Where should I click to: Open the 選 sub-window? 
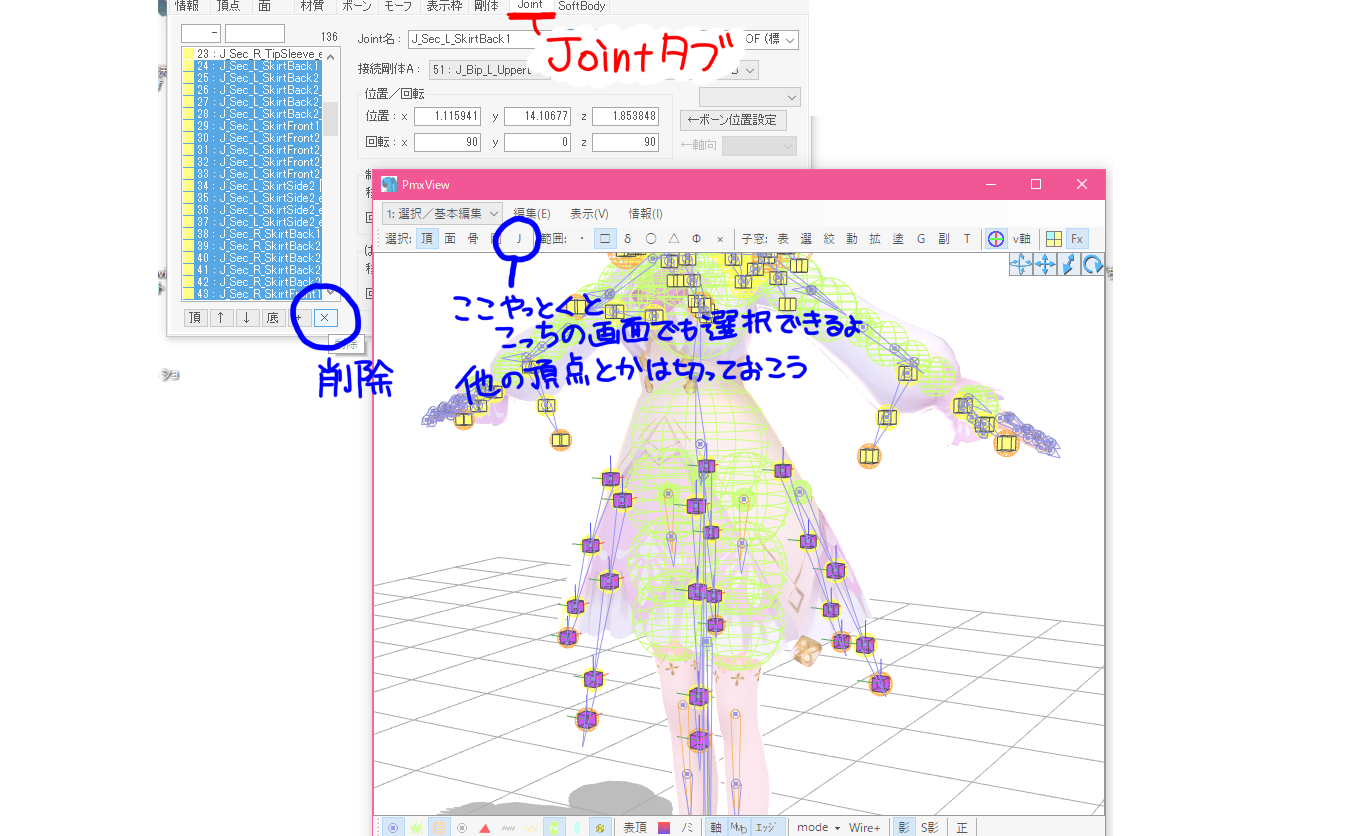pos(806,239)
